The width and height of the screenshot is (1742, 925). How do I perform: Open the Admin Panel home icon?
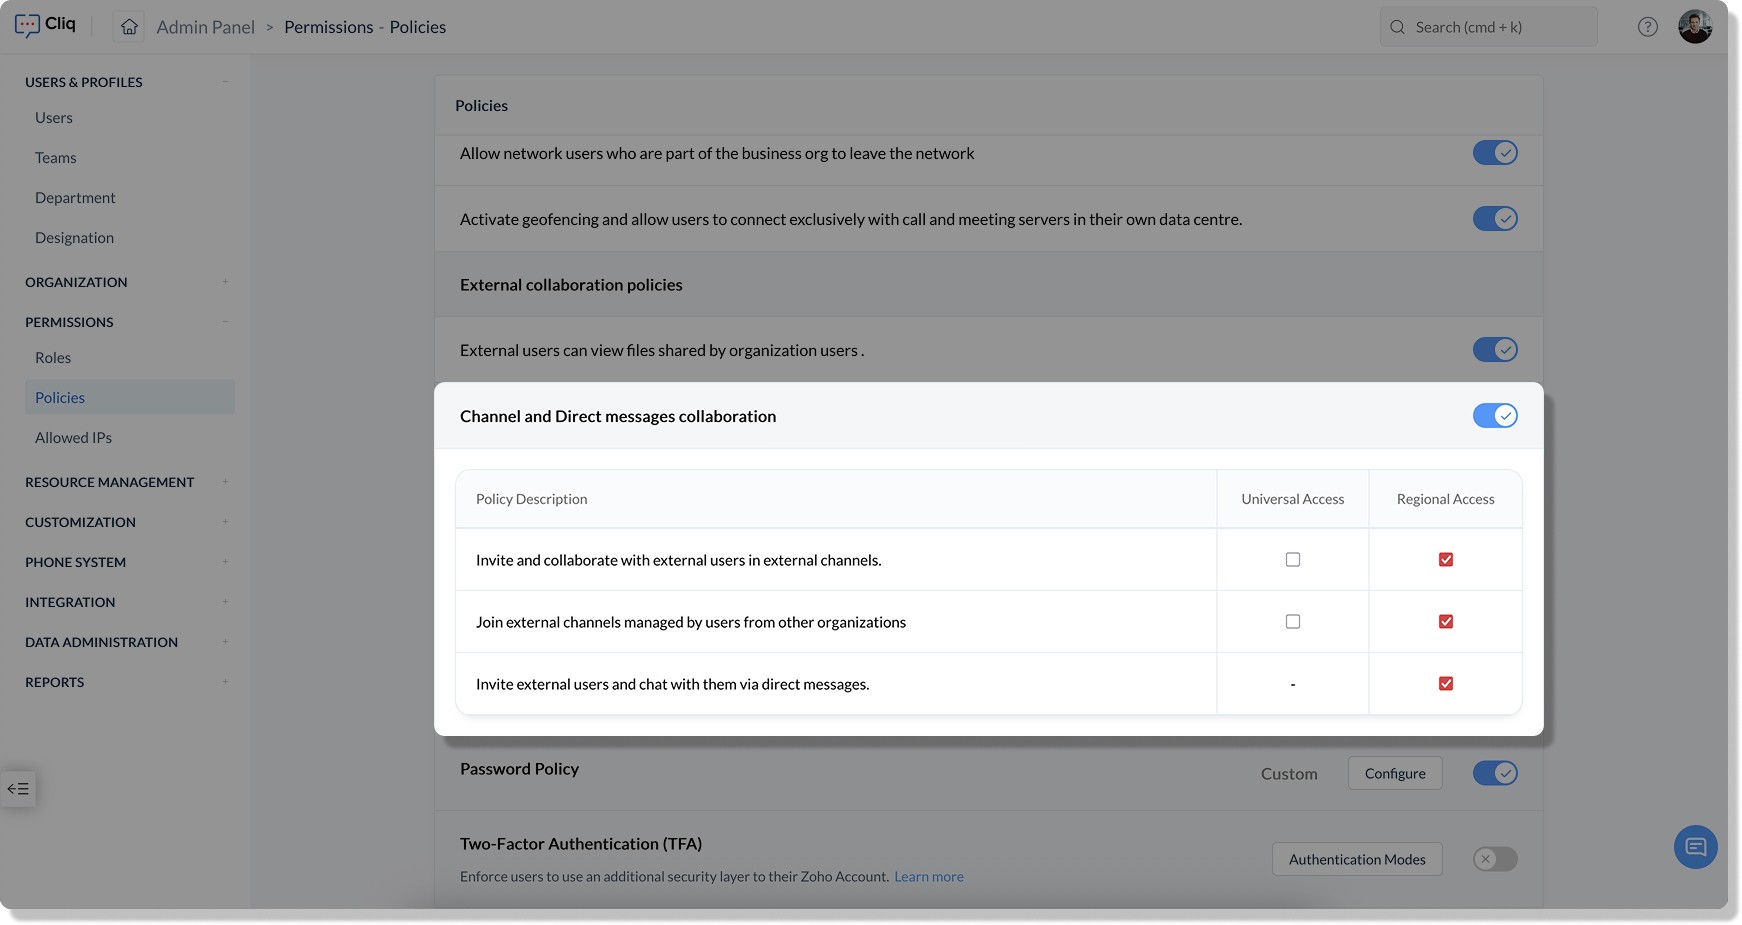129,27
